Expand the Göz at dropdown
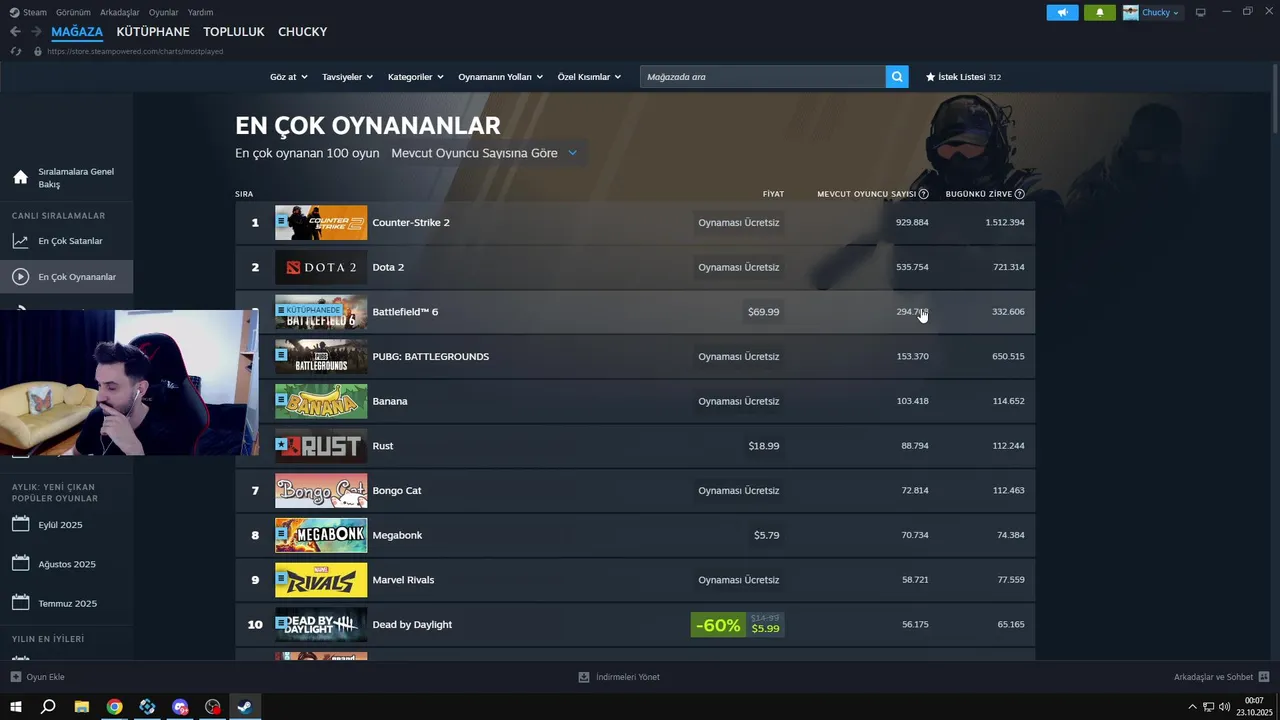The width and height of the screenshot is (1280, 720). [x=289, y=77]
